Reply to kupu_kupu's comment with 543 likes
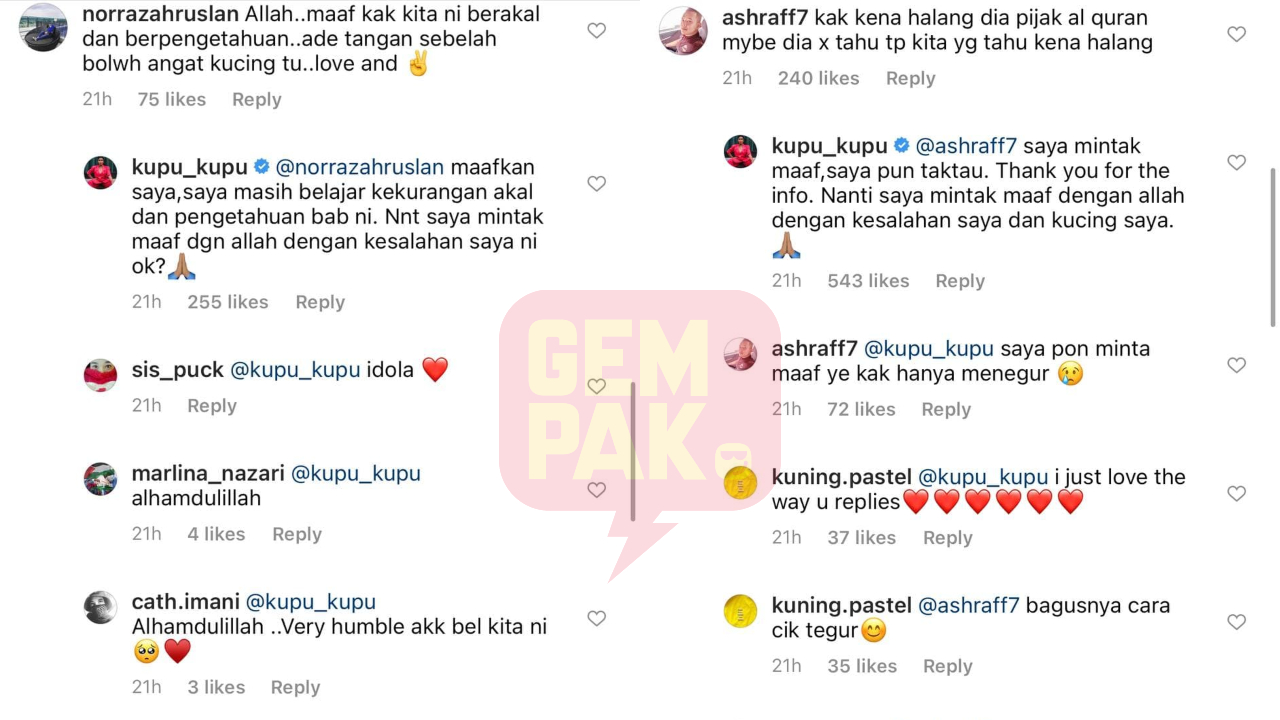The width and height of the screenshot is (1280, 720). [960, 281]
